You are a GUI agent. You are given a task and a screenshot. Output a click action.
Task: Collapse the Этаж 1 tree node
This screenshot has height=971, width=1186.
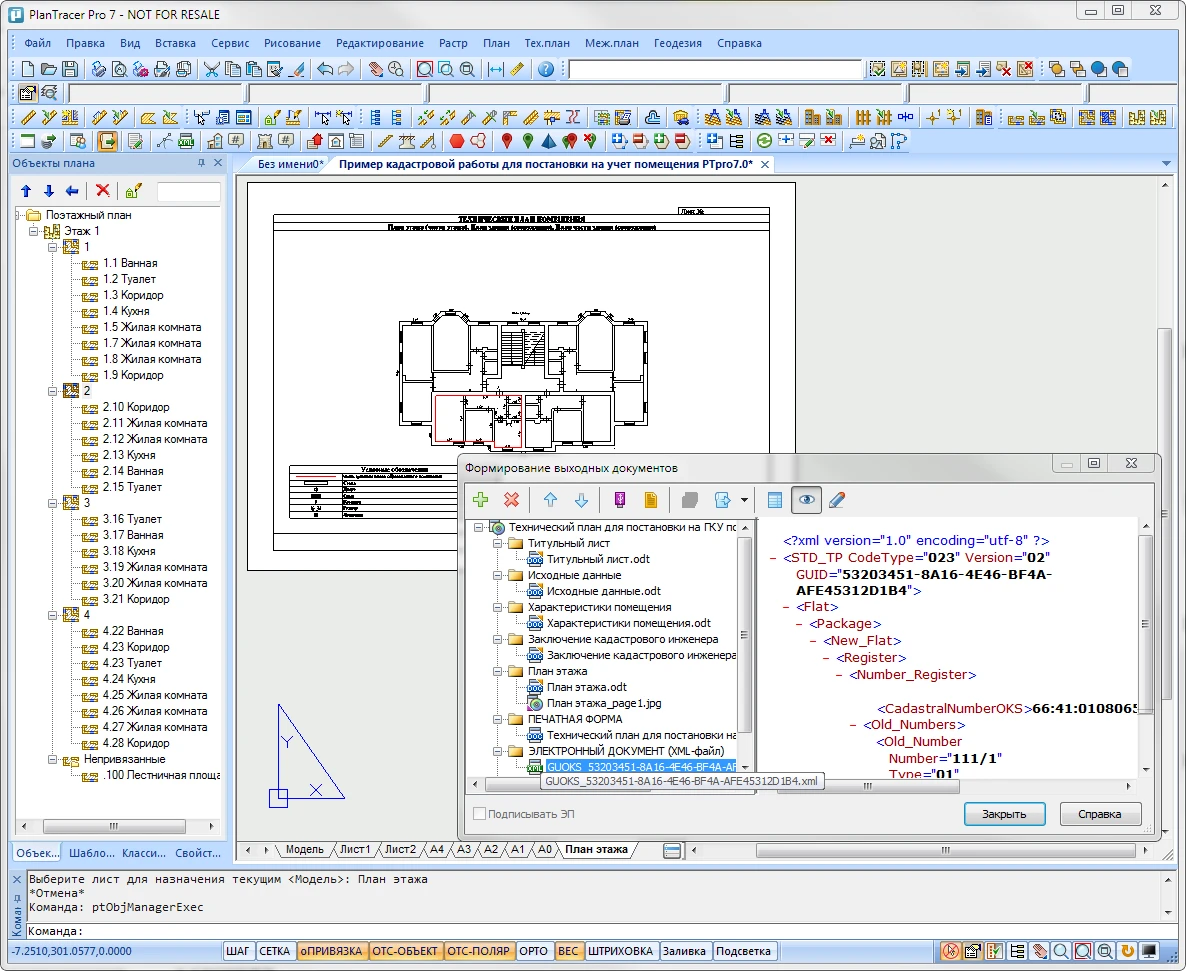pyautogui.click(x=34, y=231)
